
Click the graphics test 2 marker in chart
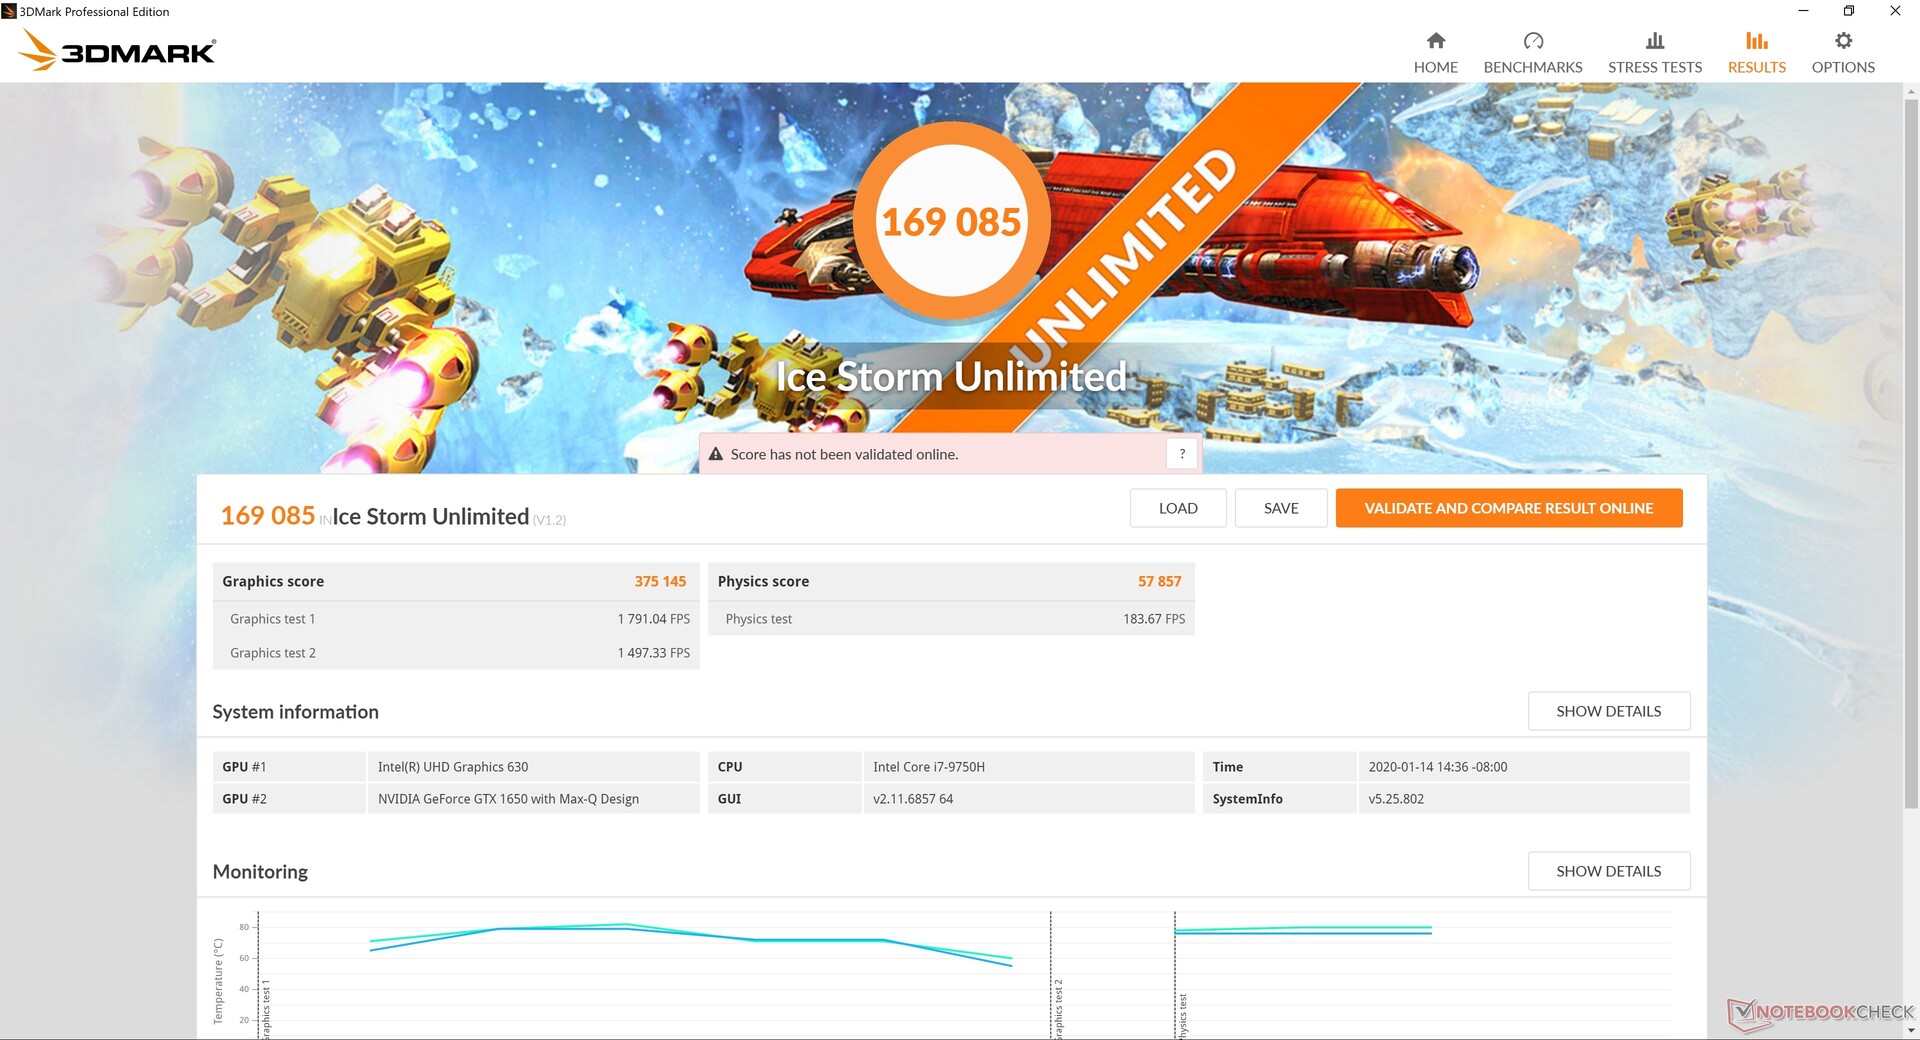1059,1010
